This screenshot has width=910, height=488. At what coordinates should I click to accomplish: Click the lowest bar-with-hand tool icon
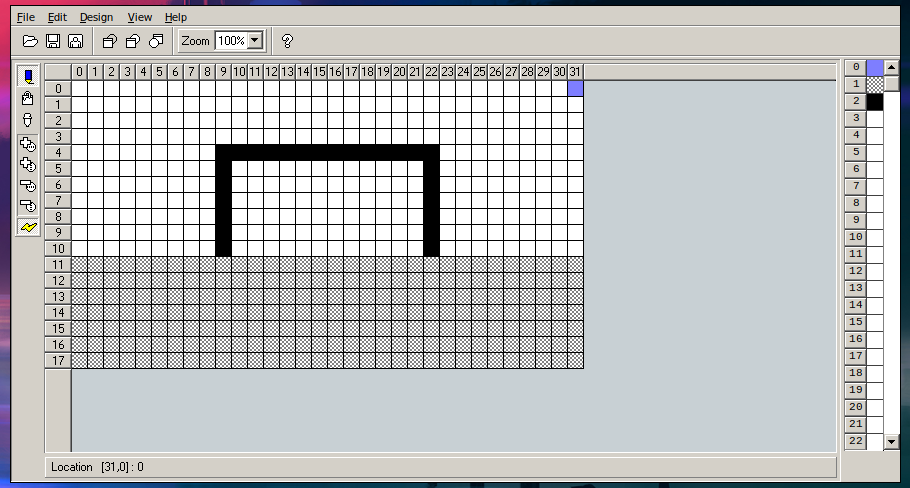point(29,205)
